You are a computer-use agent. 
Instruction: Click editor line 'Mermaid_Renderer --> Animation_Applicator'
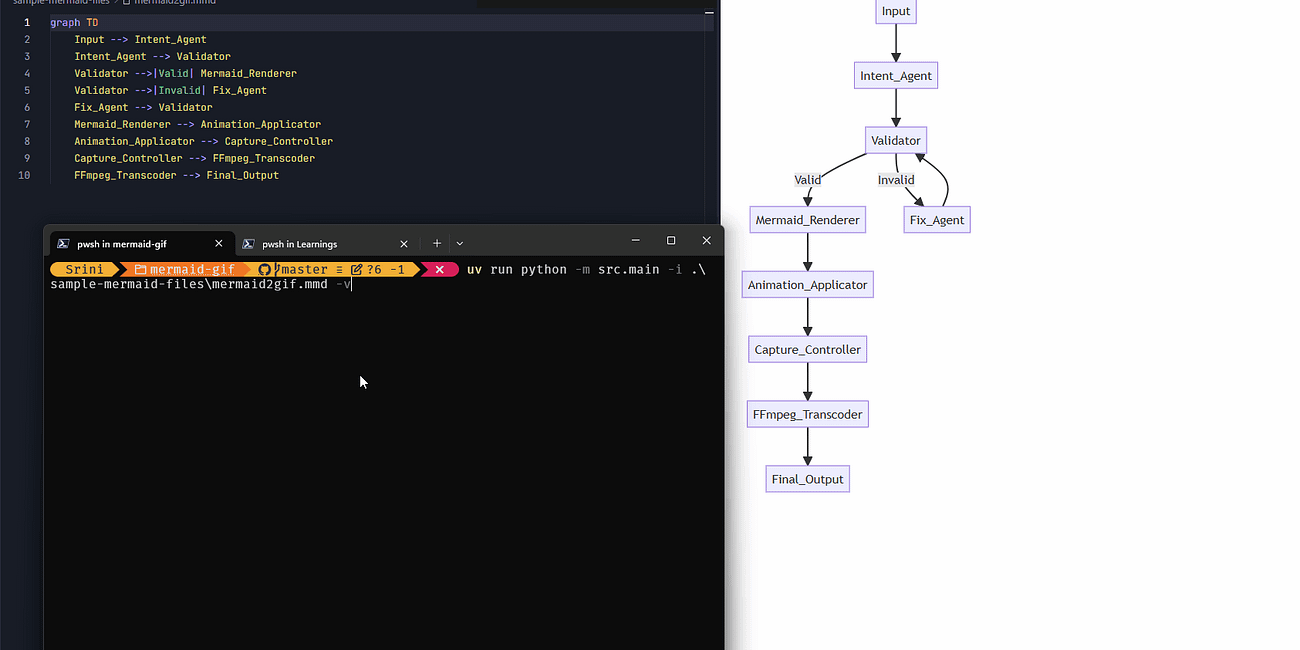pyautogui.click(x=197, y=124)
